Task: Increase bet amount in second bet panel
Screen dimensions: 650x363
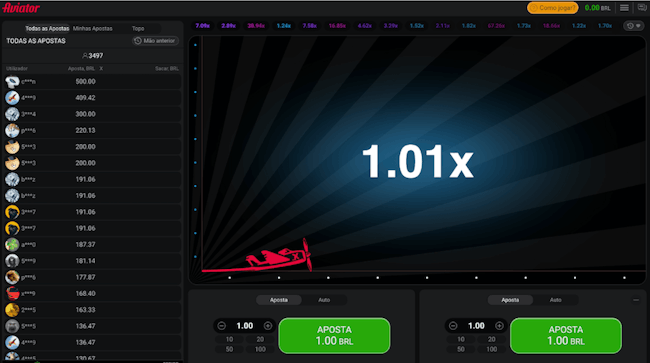Action: click(499, 326)
